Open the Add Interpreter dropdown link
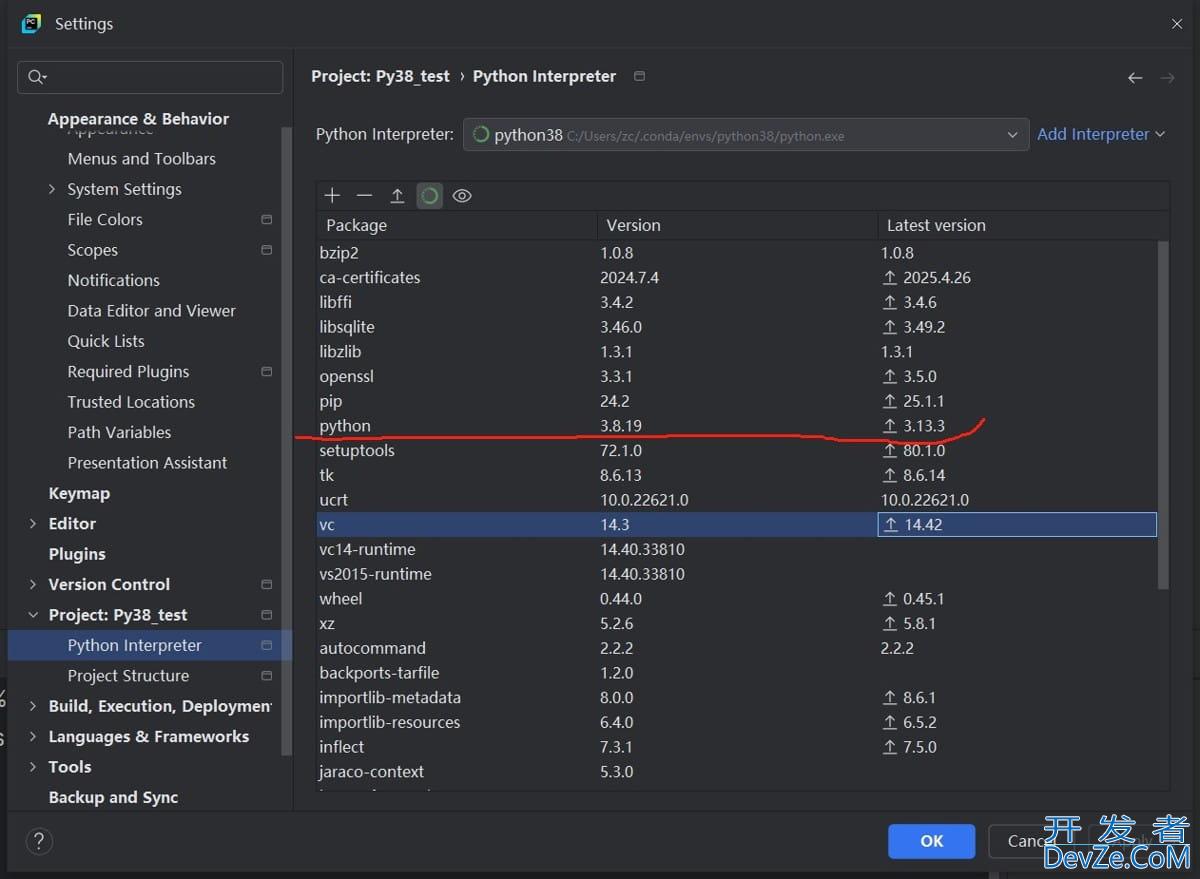Screen dimensions: 1200x879 [x=1101, y=134]
